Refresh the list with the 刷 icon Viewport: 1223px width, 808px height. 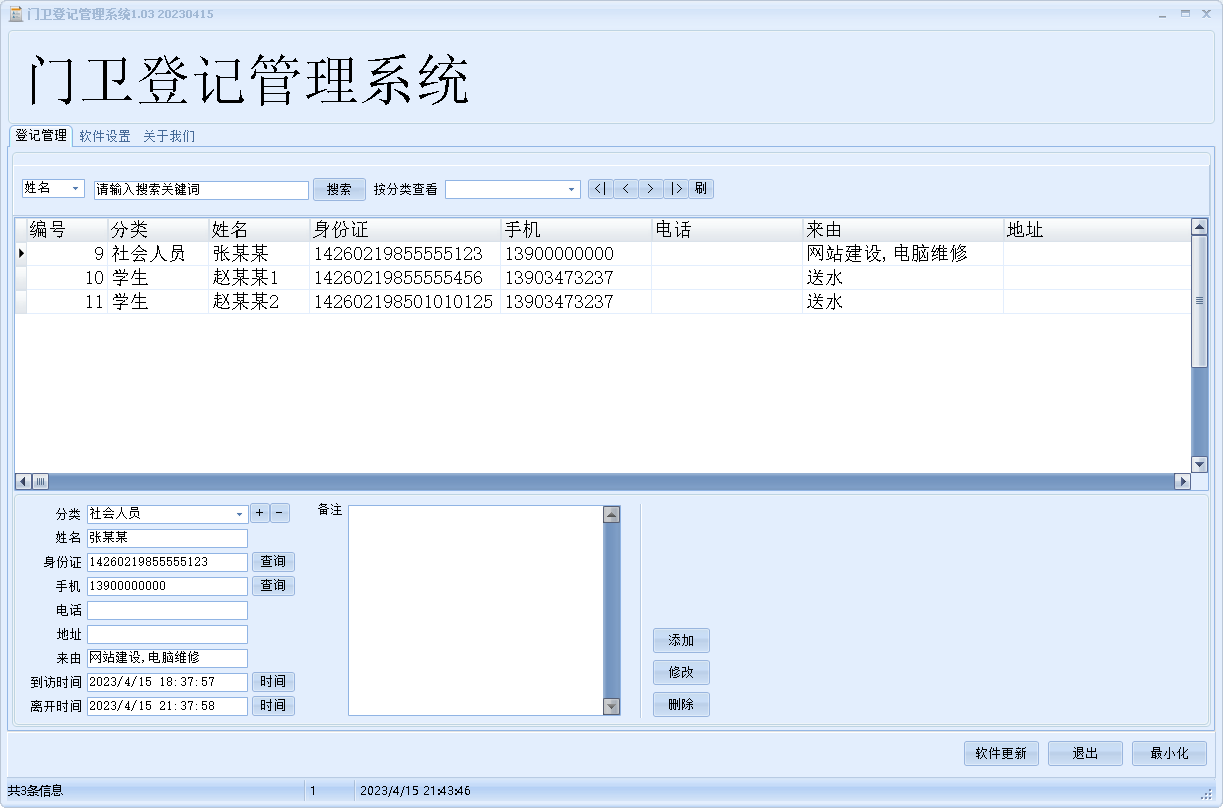[700, 188]
